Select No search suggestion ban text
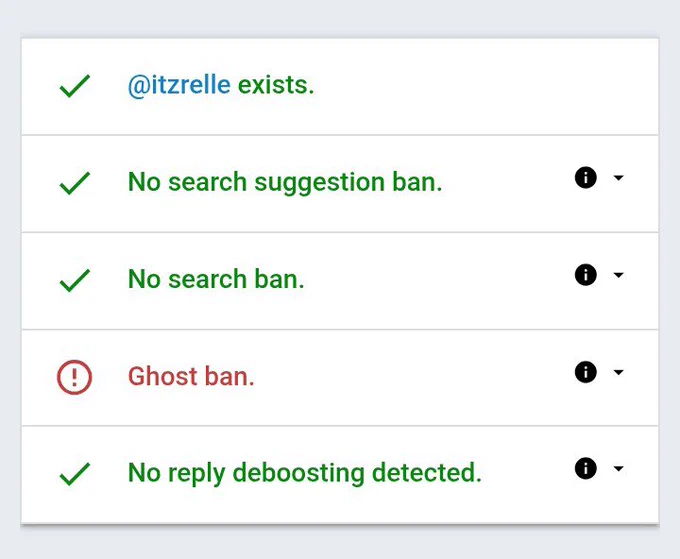Viewport: 680px width, 559px height. pyautogui.click(x=285, y=182)
